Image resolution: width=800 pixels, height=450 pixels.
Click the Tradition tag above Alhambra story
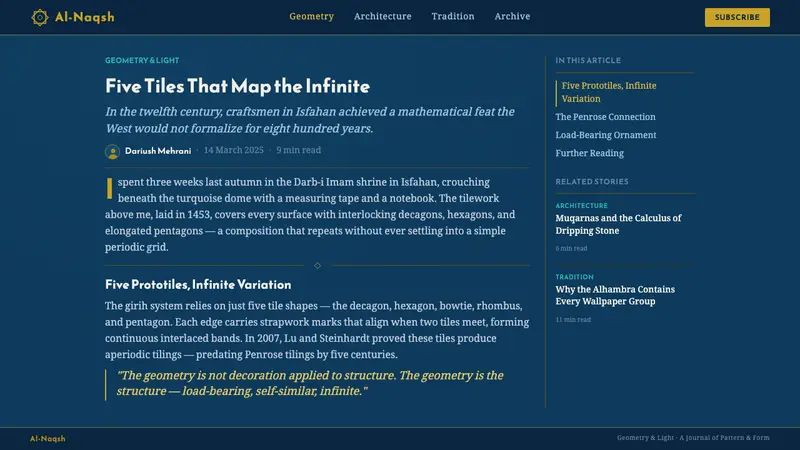pyautogui.click(x=574, y=277)
